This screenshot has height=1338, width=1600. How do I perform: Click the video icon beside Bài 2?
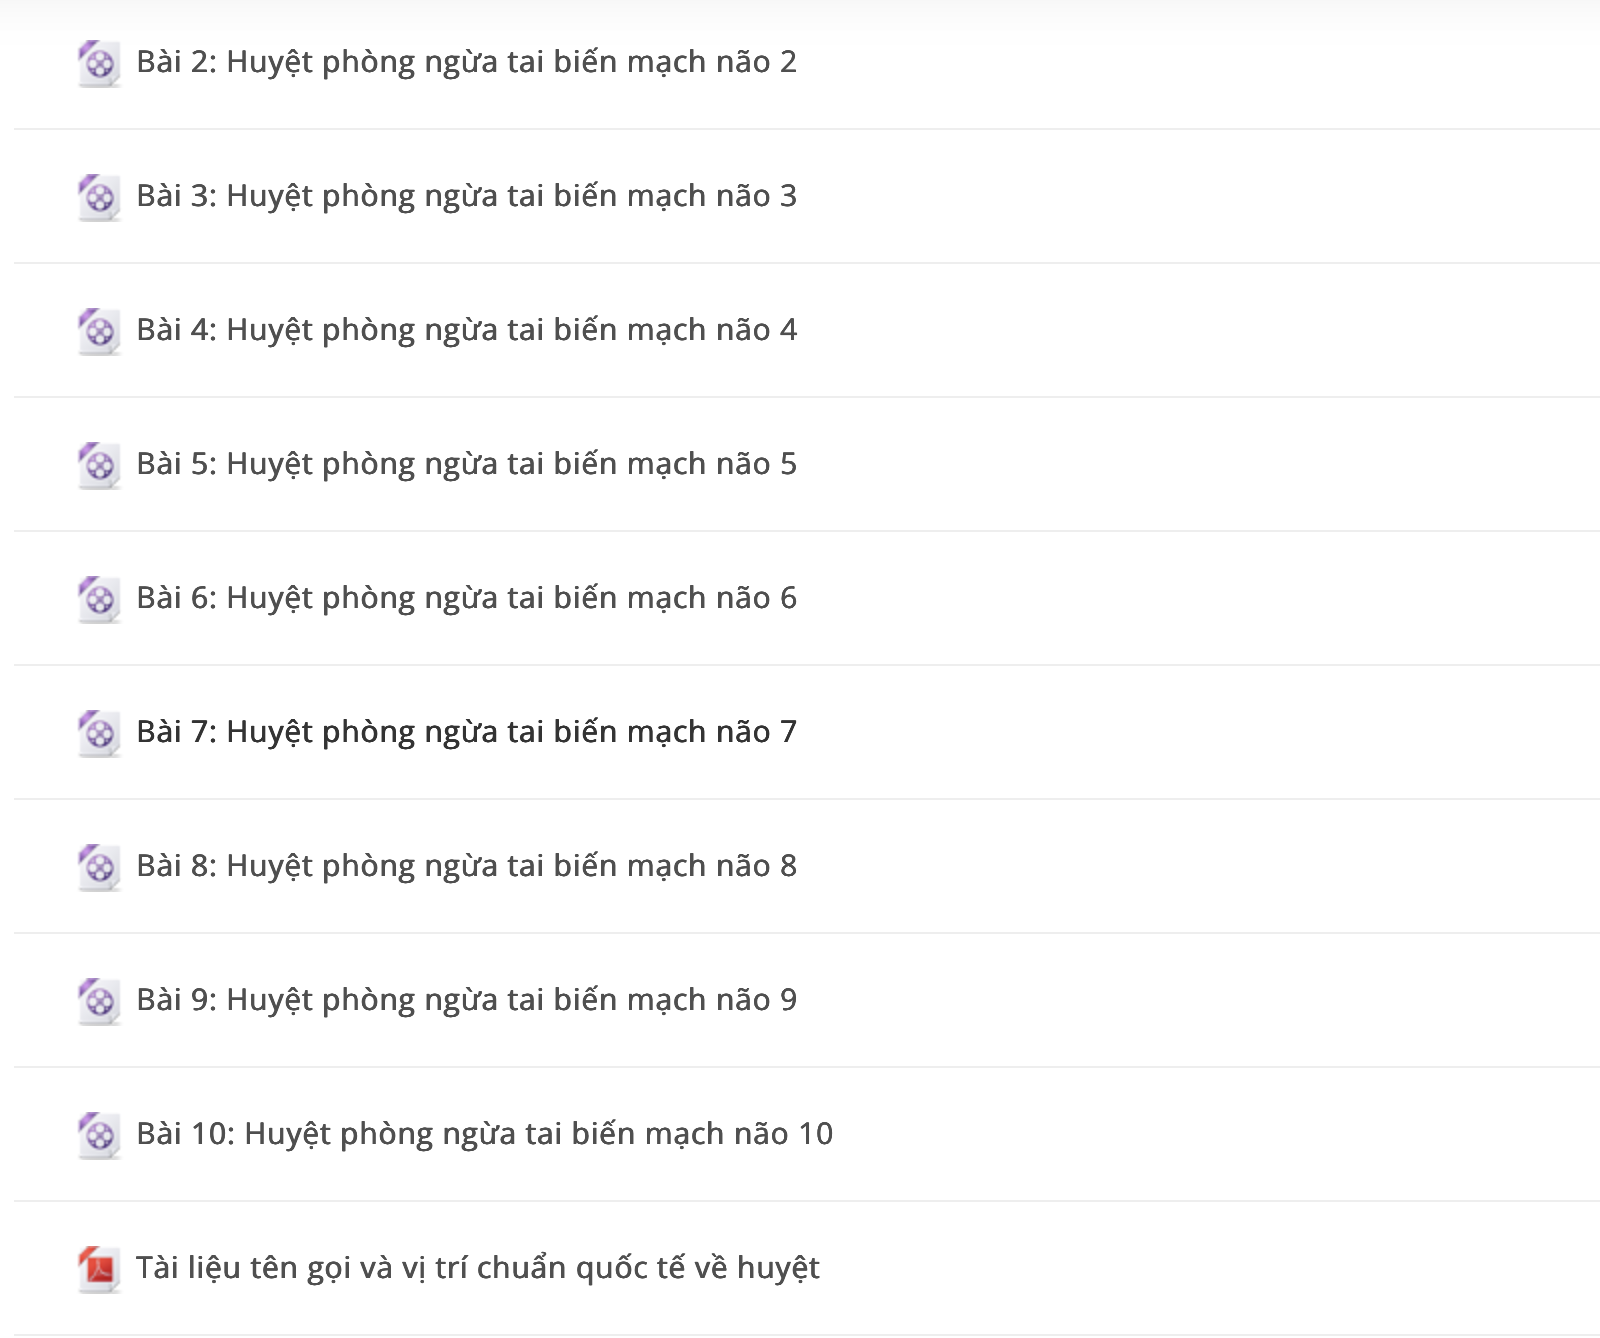pyautogui.click(x=99, y=64)
